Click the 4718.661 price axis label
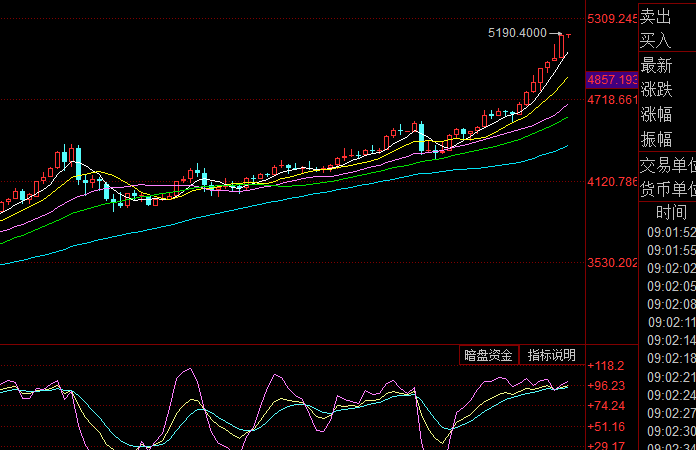Viewport: 696px width, 450px height. (x=613, y=100)
